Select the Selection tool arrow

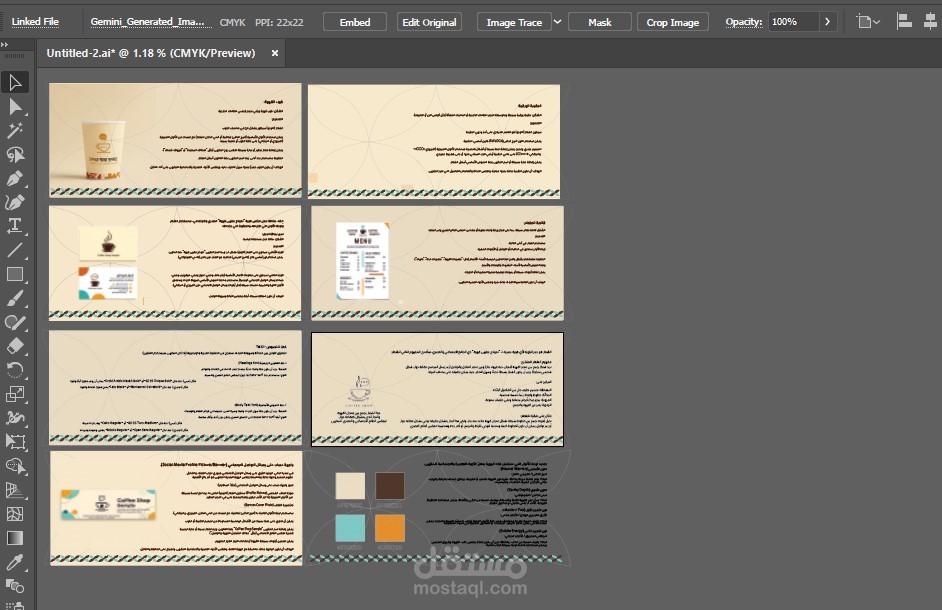point(15,82)
